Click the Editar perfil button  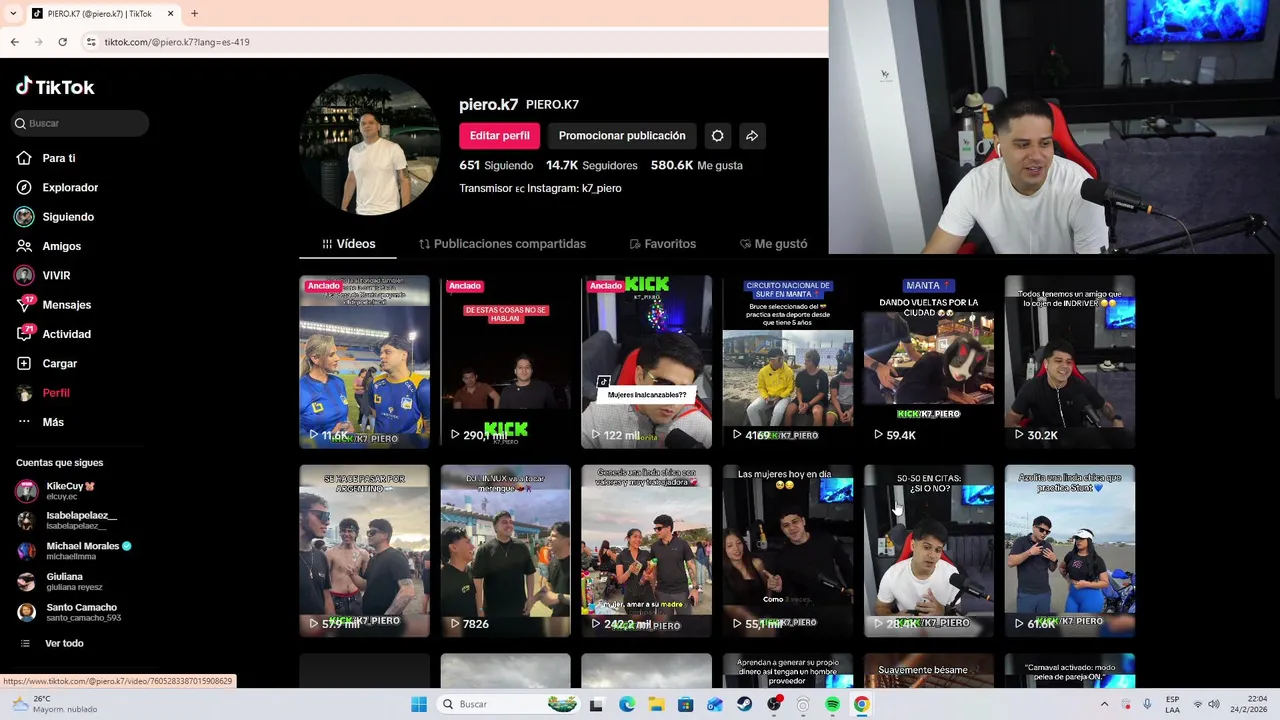coord(499,136)
